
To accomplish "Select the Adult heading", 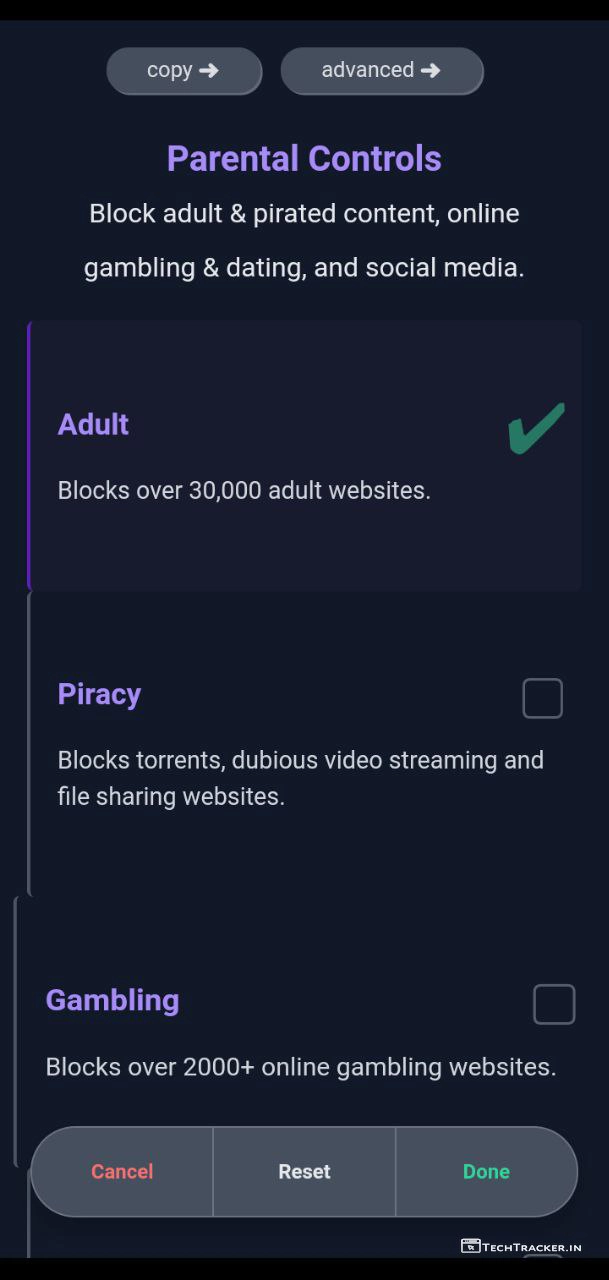I will click(93, 424).
